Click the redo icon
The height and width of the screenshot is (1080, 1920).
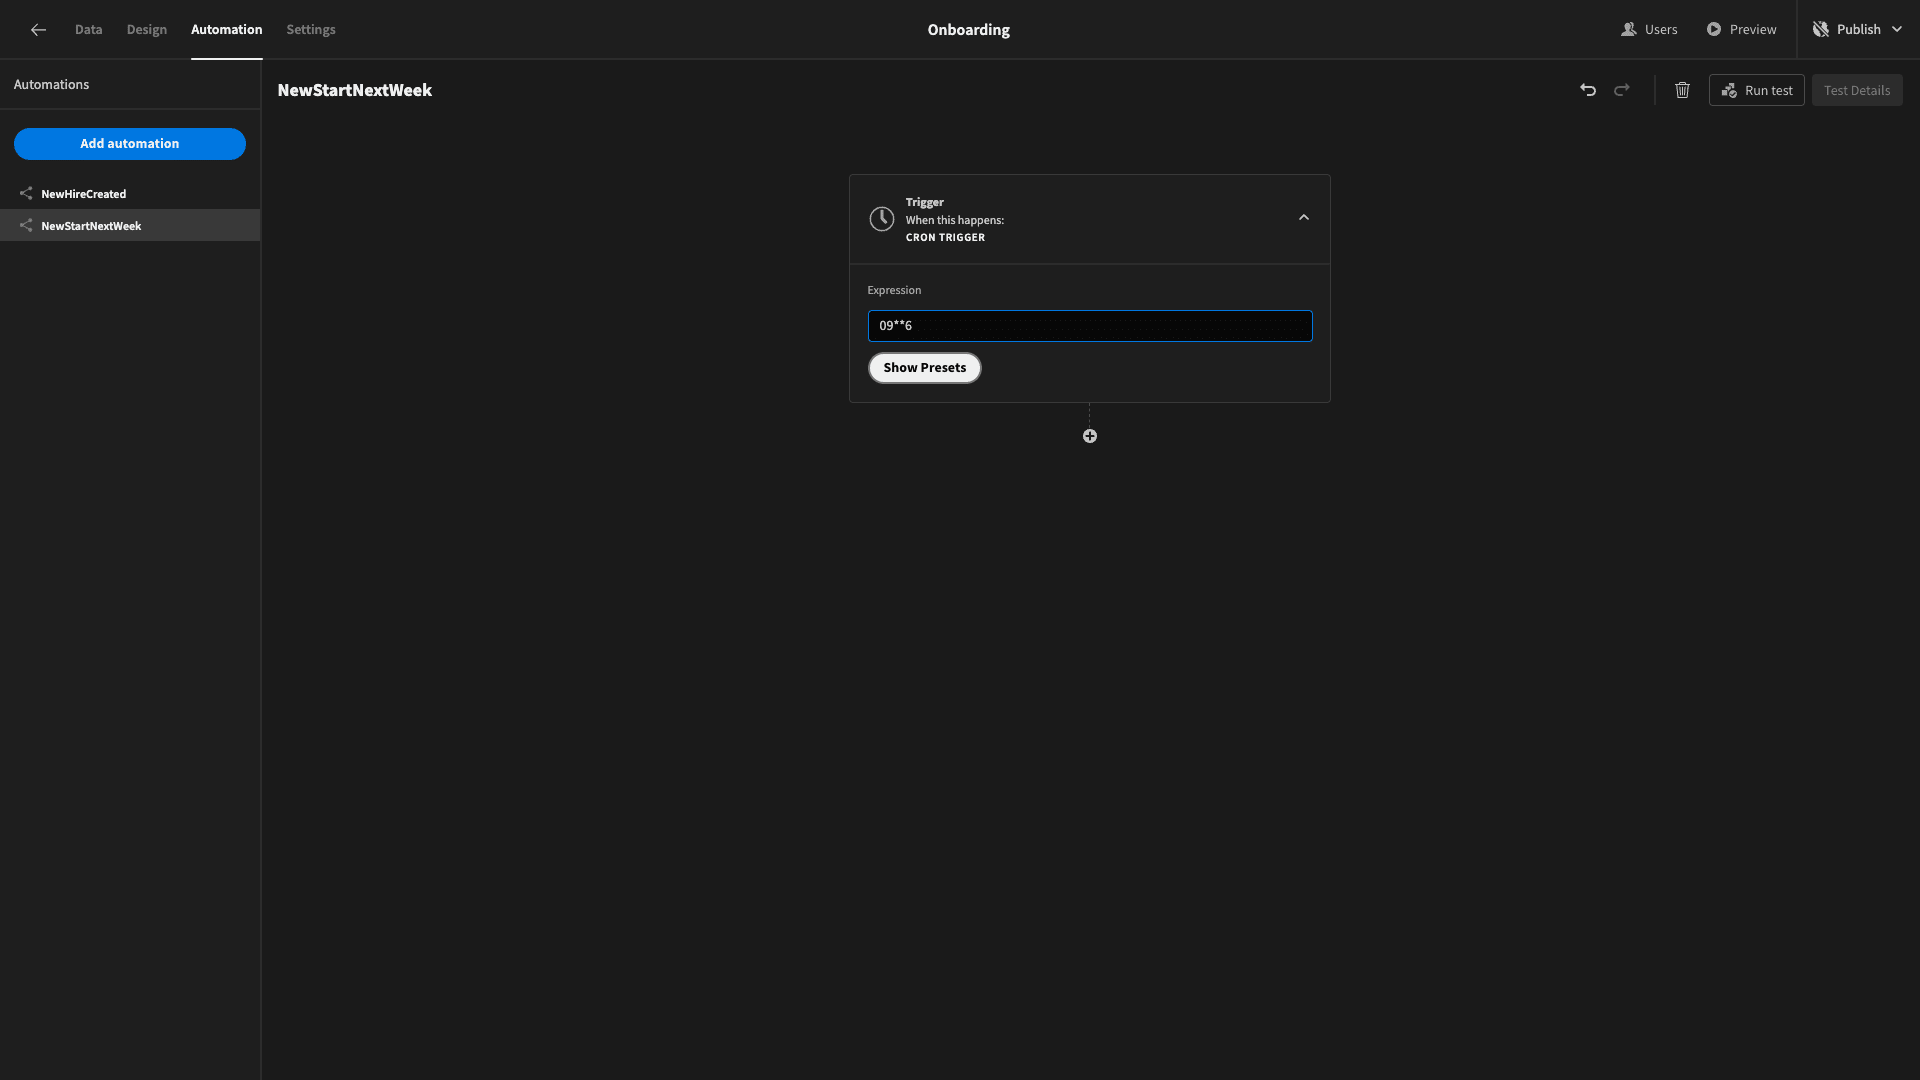point(1622,90)
